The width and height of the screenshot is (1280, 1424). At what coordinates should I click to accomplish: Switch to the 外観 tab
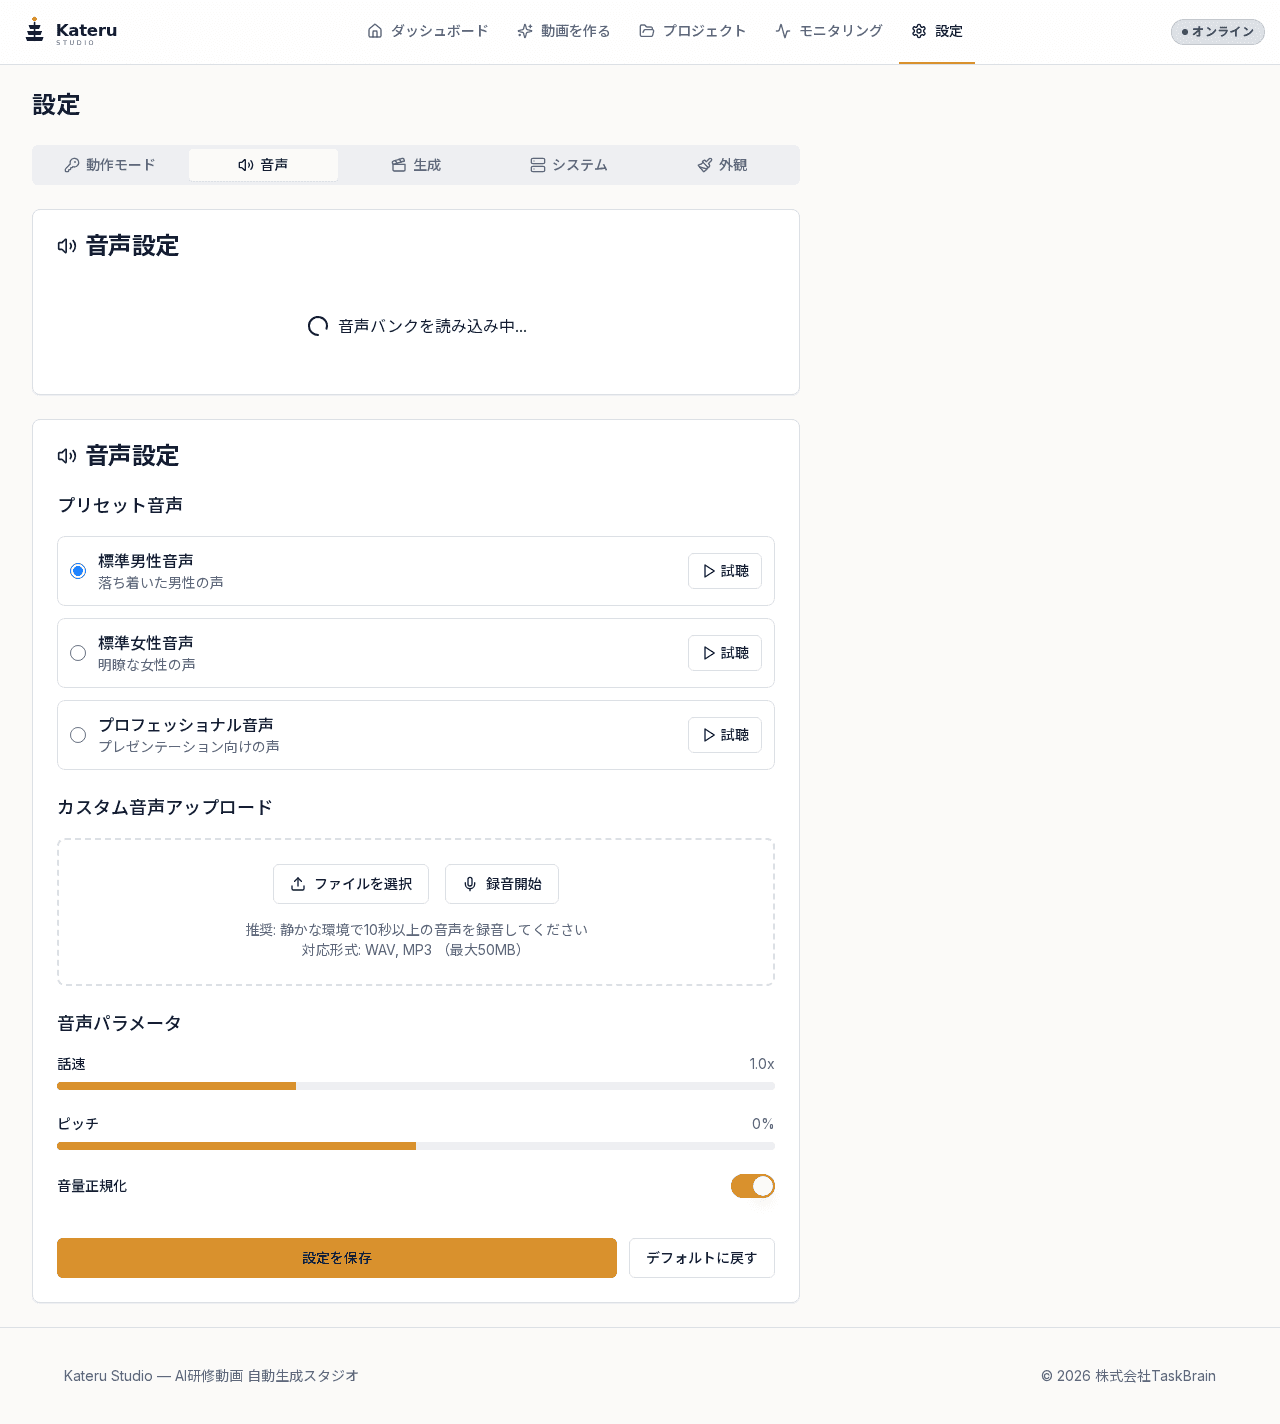tap(722, 165)
